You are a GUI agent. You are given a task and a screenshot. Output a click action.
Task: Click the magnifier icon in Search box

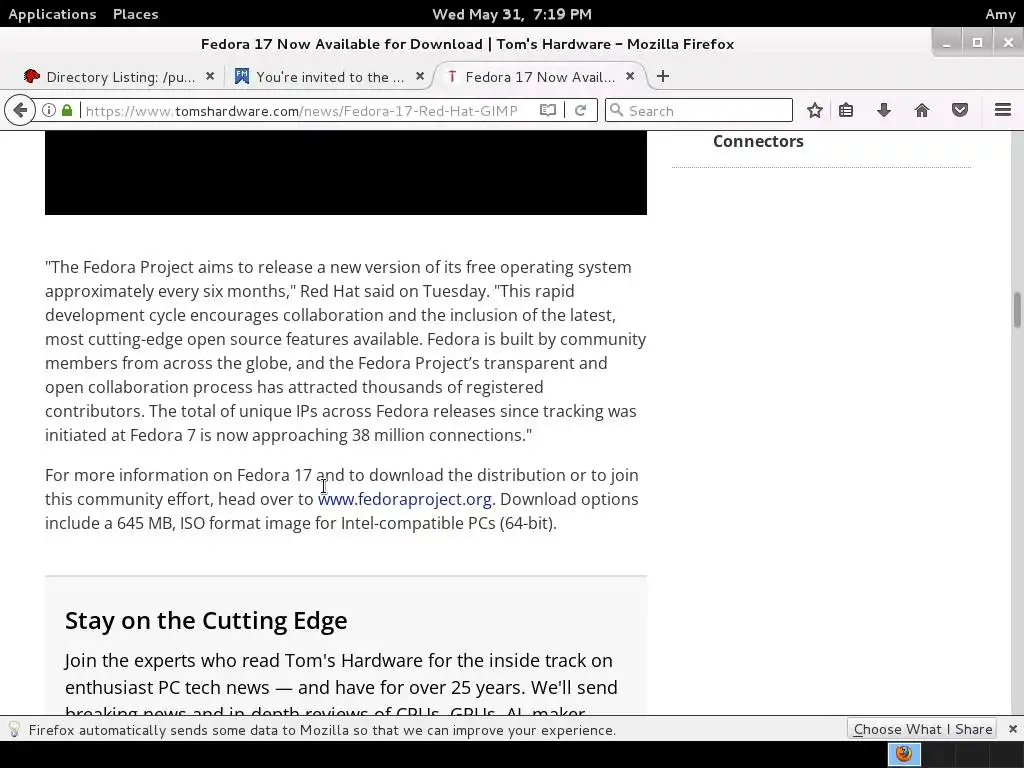(x=616, y=110)
